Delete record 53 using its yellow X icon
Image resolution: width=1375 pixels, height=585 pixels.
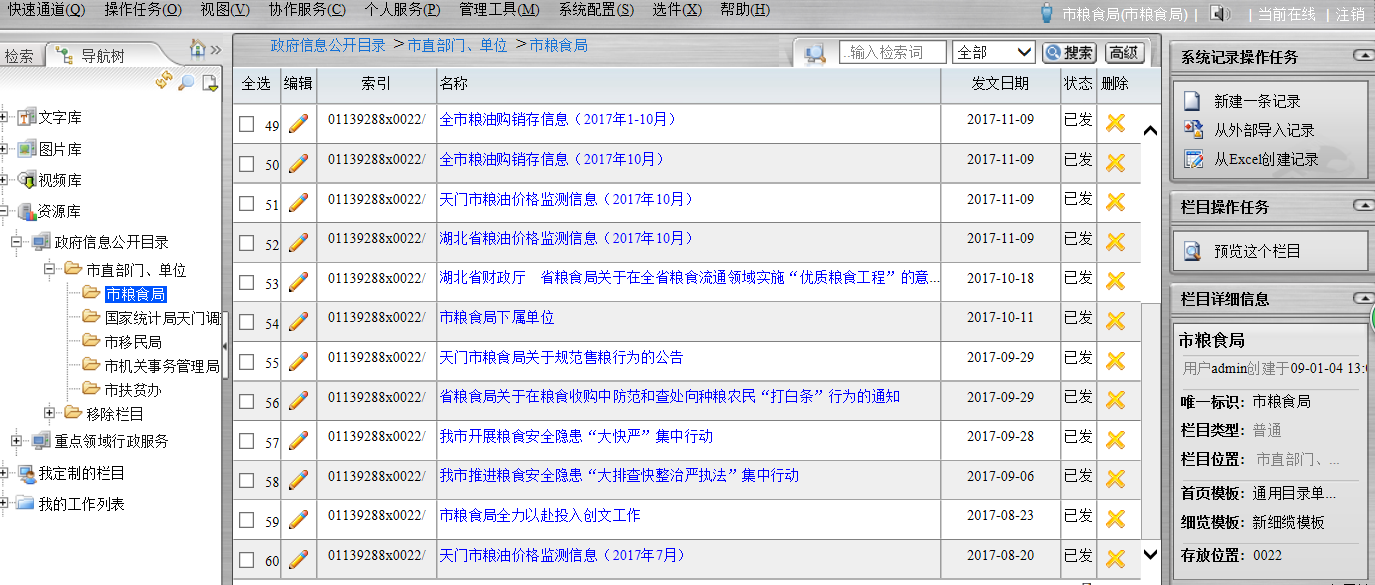(x=1115, y=281)
